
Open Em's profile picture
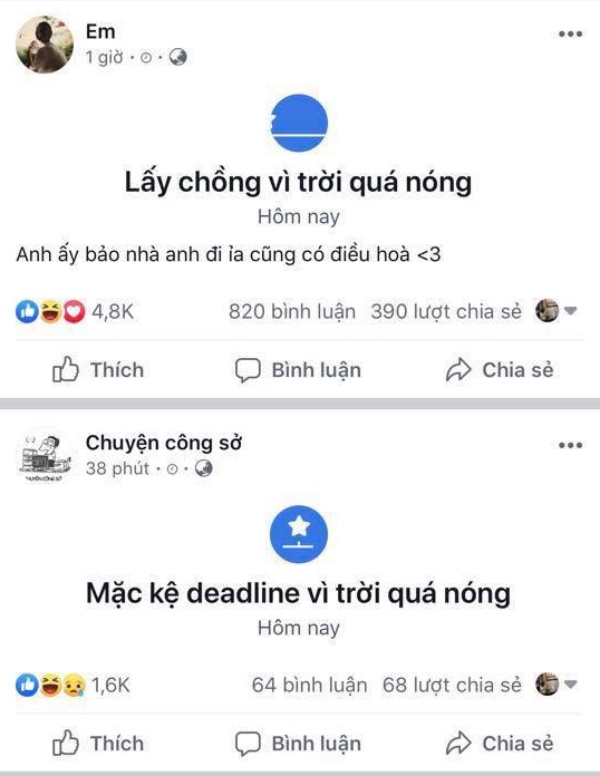[45, 45]
